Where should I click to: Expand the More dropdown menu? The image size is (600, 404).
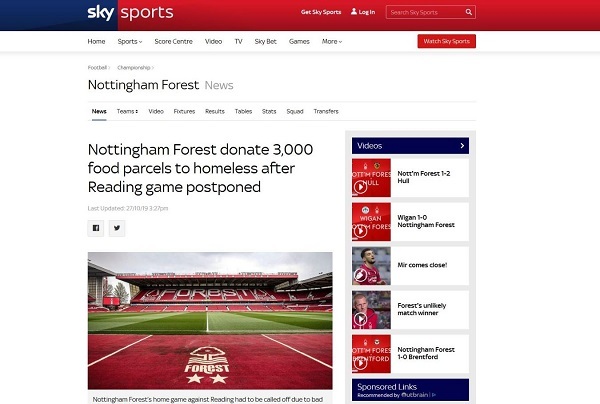(x=332, y=41)
